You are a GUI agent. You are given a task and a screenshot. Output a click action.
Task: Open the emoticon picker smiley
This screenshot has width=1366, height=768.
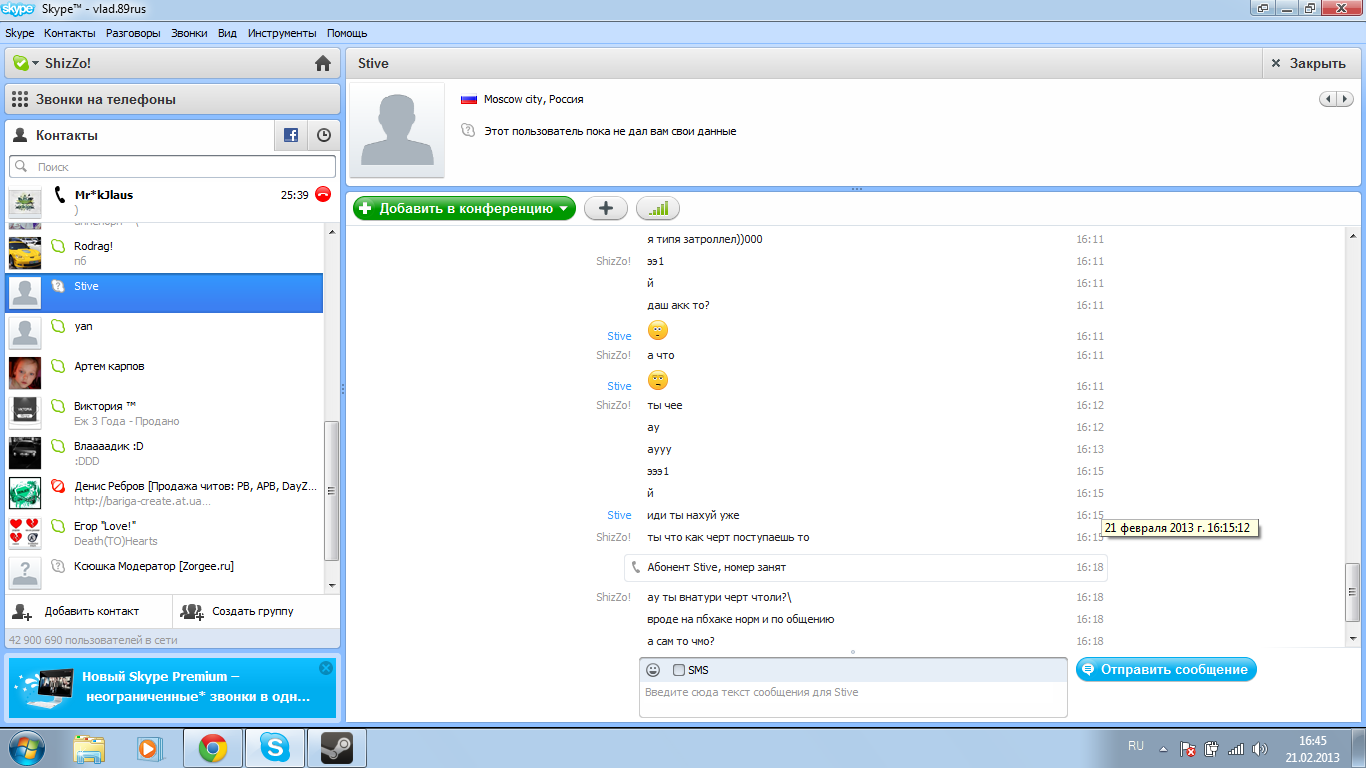pos(653,670)
